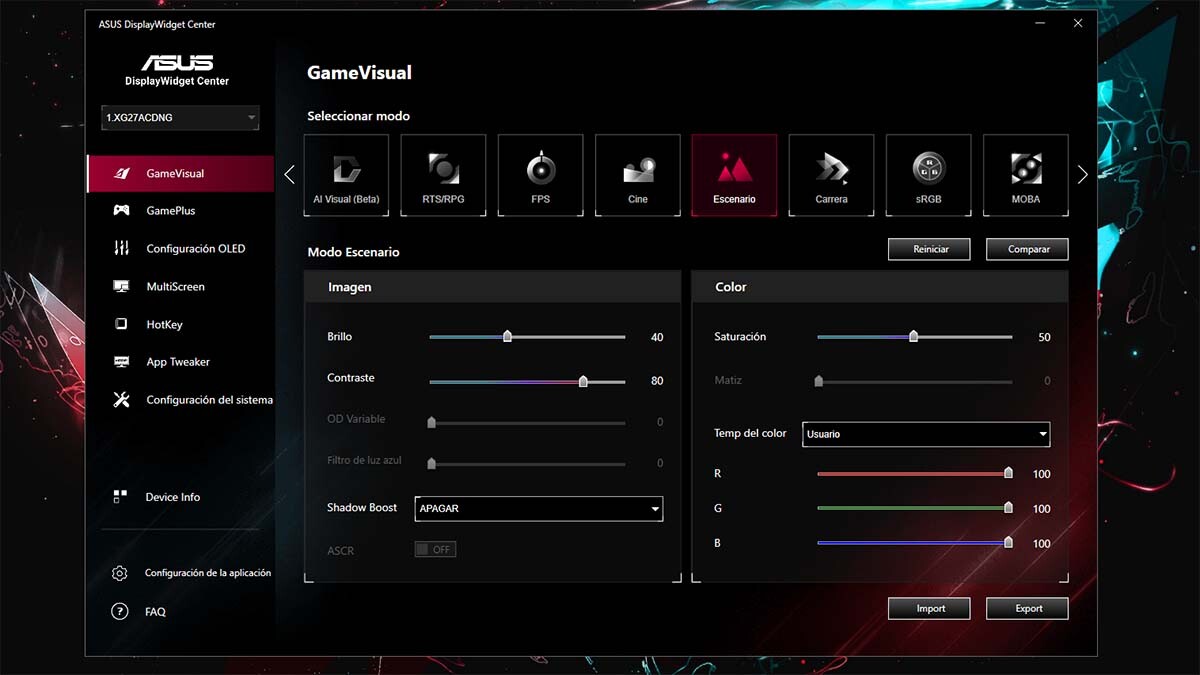The height and width of the screenshot is (675, 1200).
Task: Click the Contraste value 80
Action: tap(657, 381)
